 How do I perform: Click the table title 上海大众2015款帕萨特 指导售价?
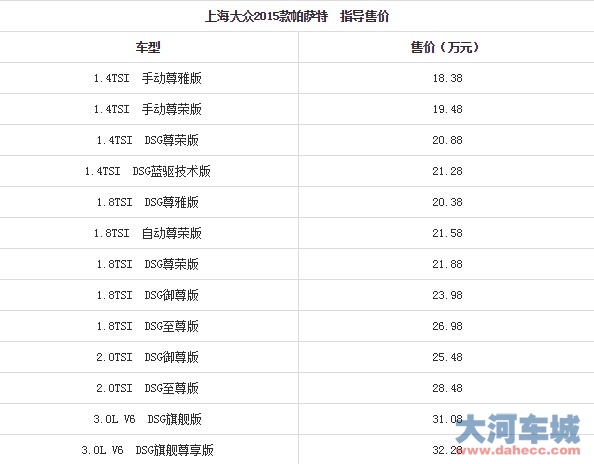tap(297, 16)
